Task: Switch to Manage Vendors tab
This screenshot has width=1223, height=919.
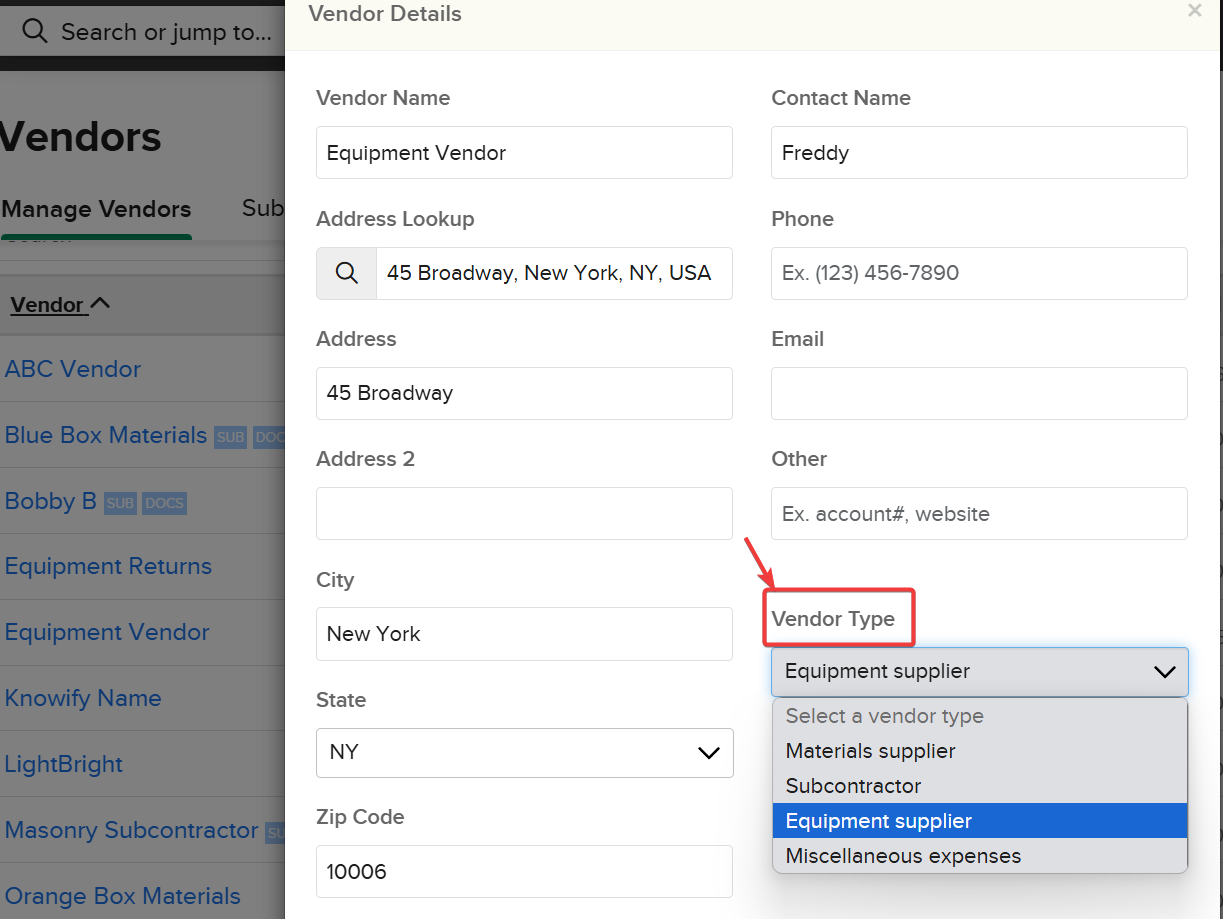Action: (x=96, y=209)
